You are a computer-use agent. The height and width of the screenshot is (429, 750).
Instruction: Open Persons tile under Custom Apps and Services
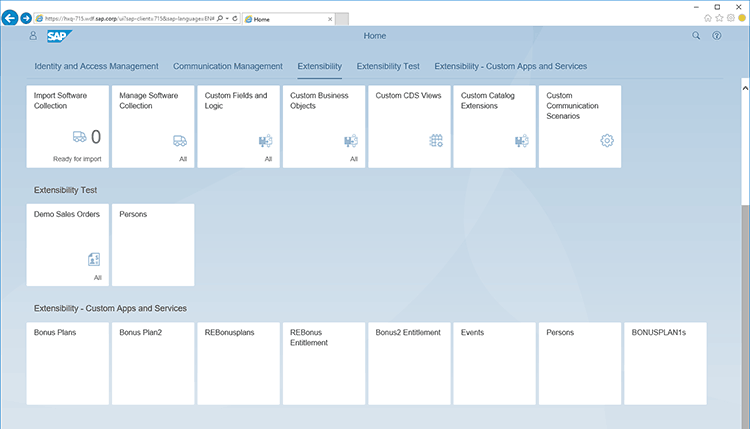coord(580,363)
